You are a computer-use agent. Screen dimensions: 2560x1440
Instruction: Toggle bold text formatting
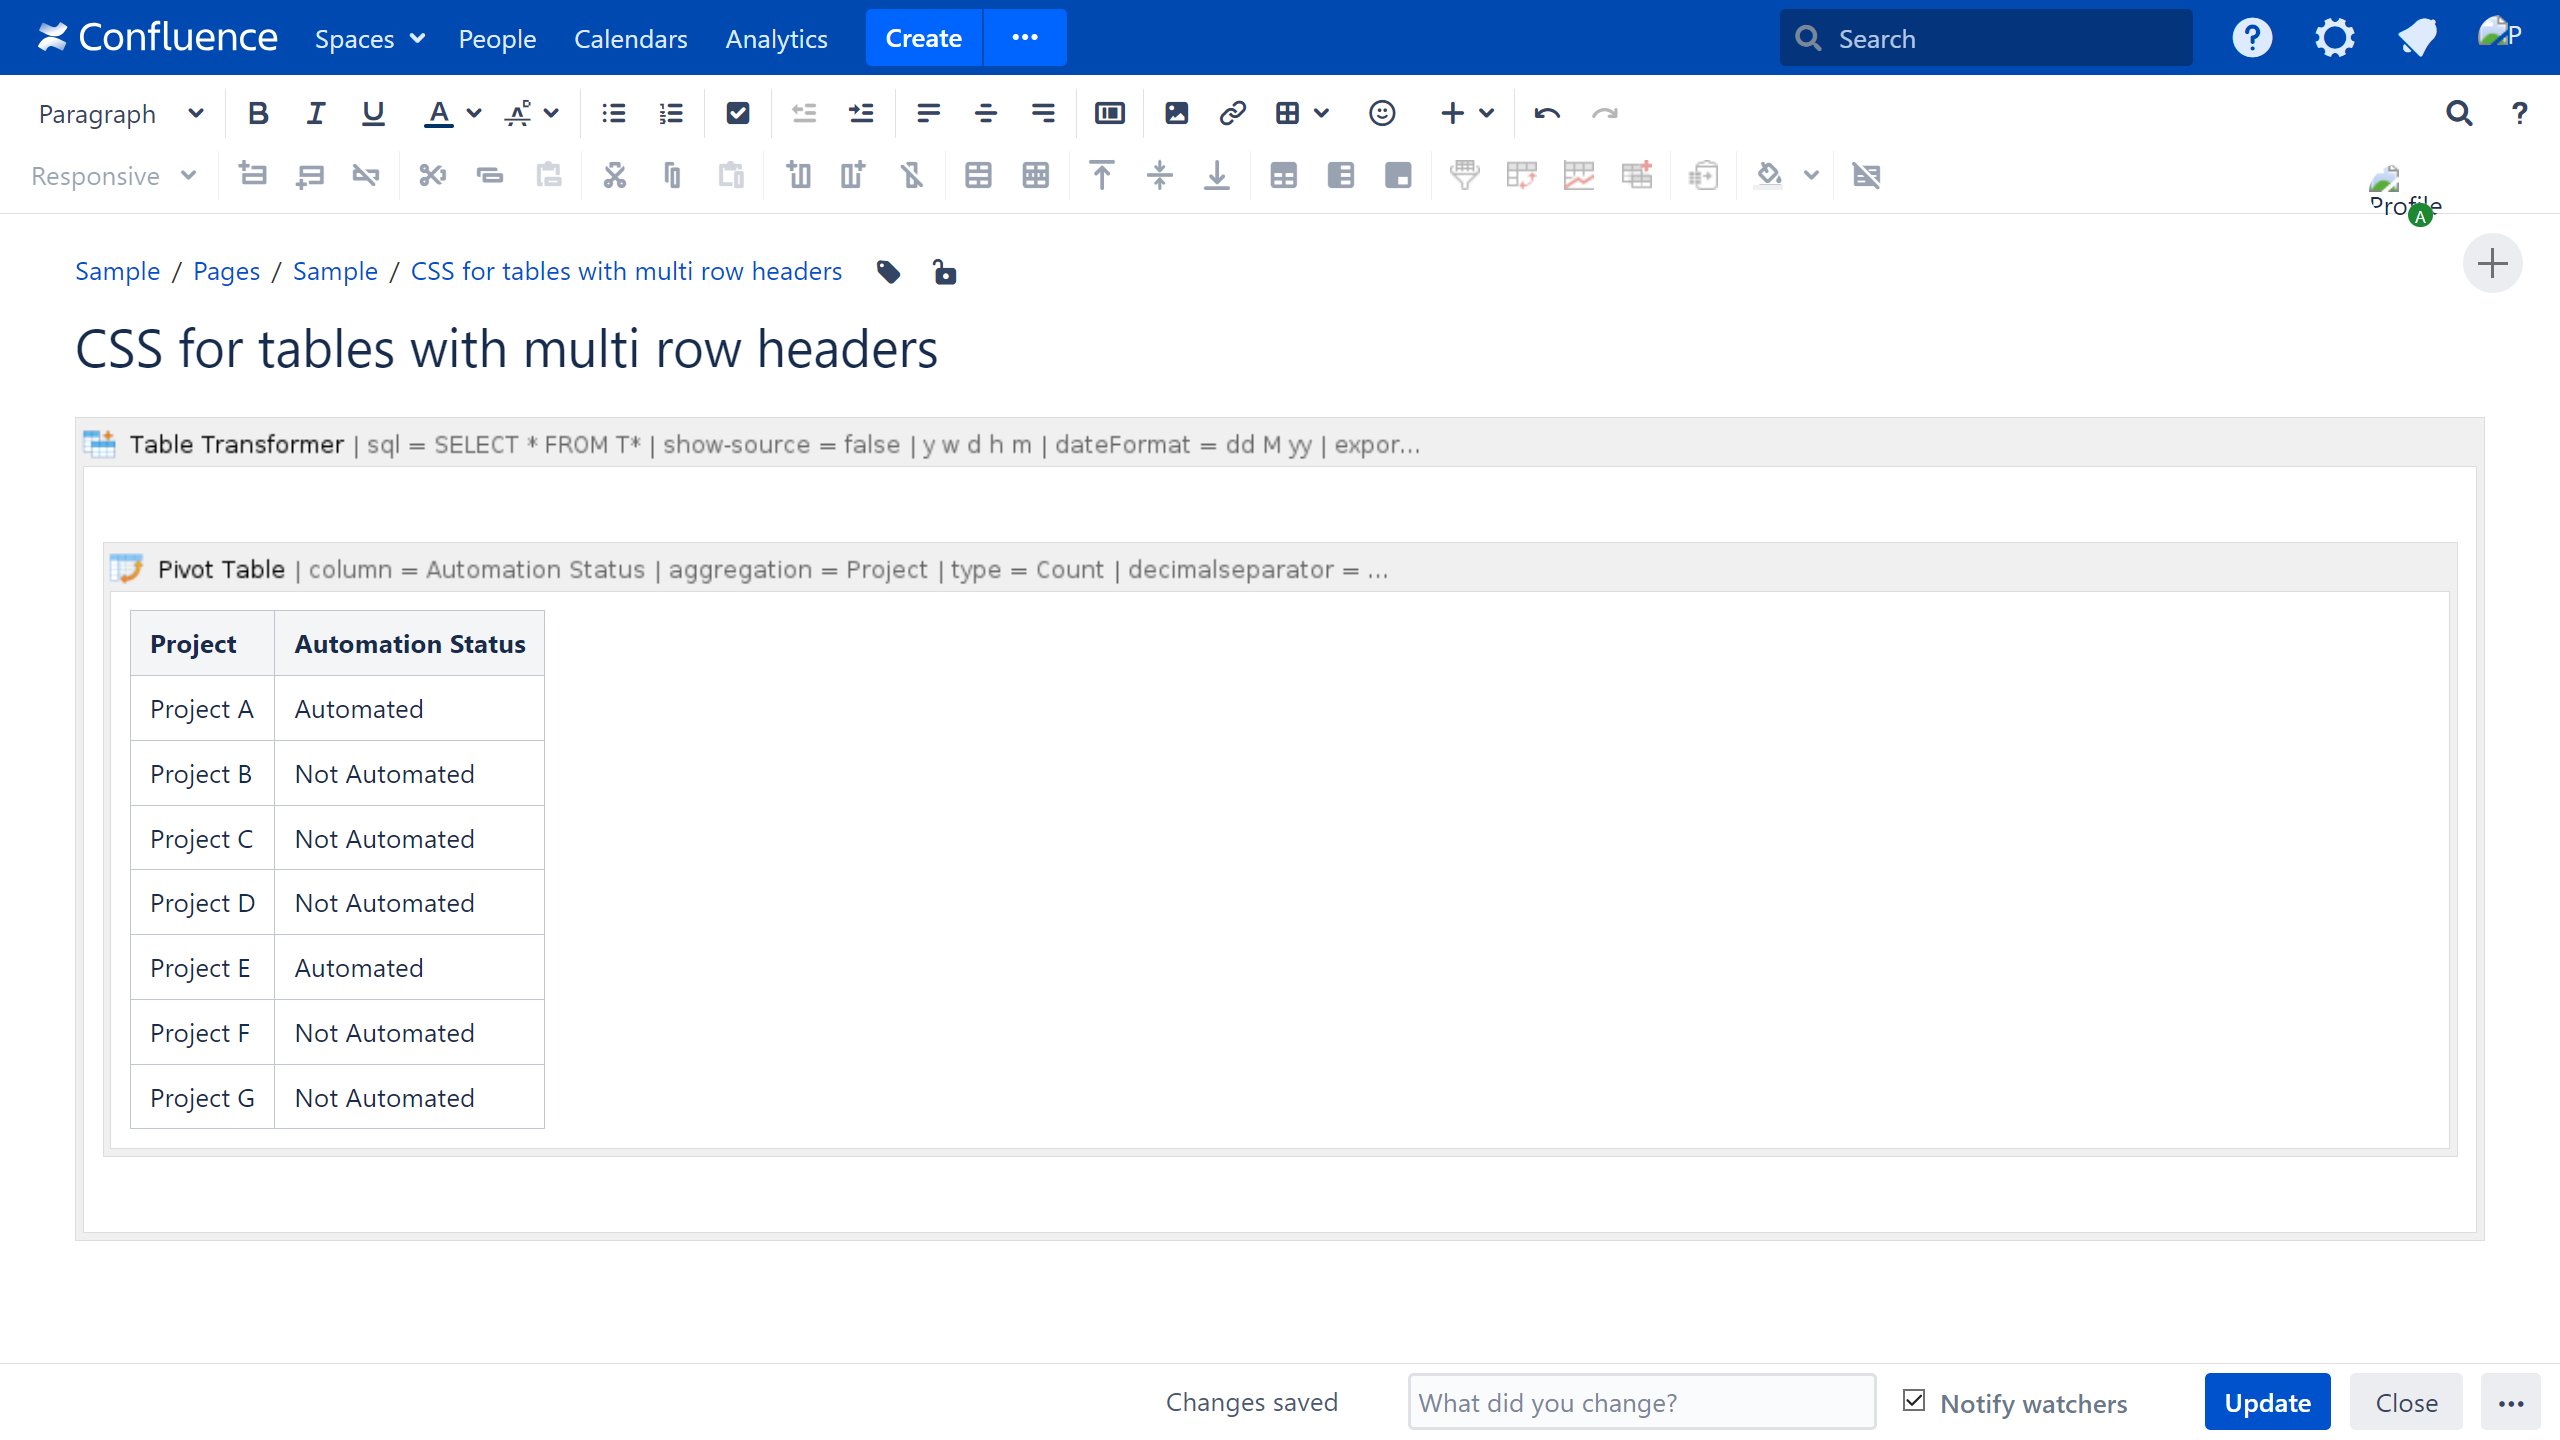(258, 113)
